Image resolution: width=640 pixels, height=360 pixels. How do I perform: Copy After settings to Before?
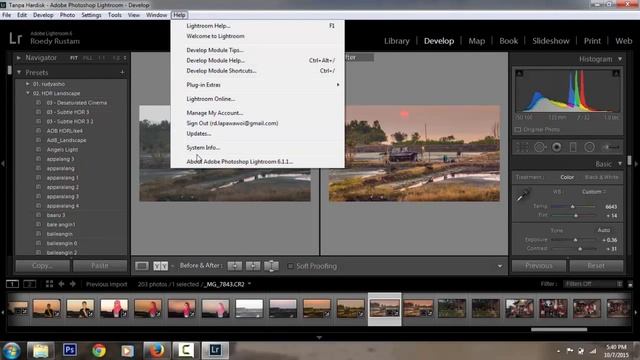click(253, 266)
